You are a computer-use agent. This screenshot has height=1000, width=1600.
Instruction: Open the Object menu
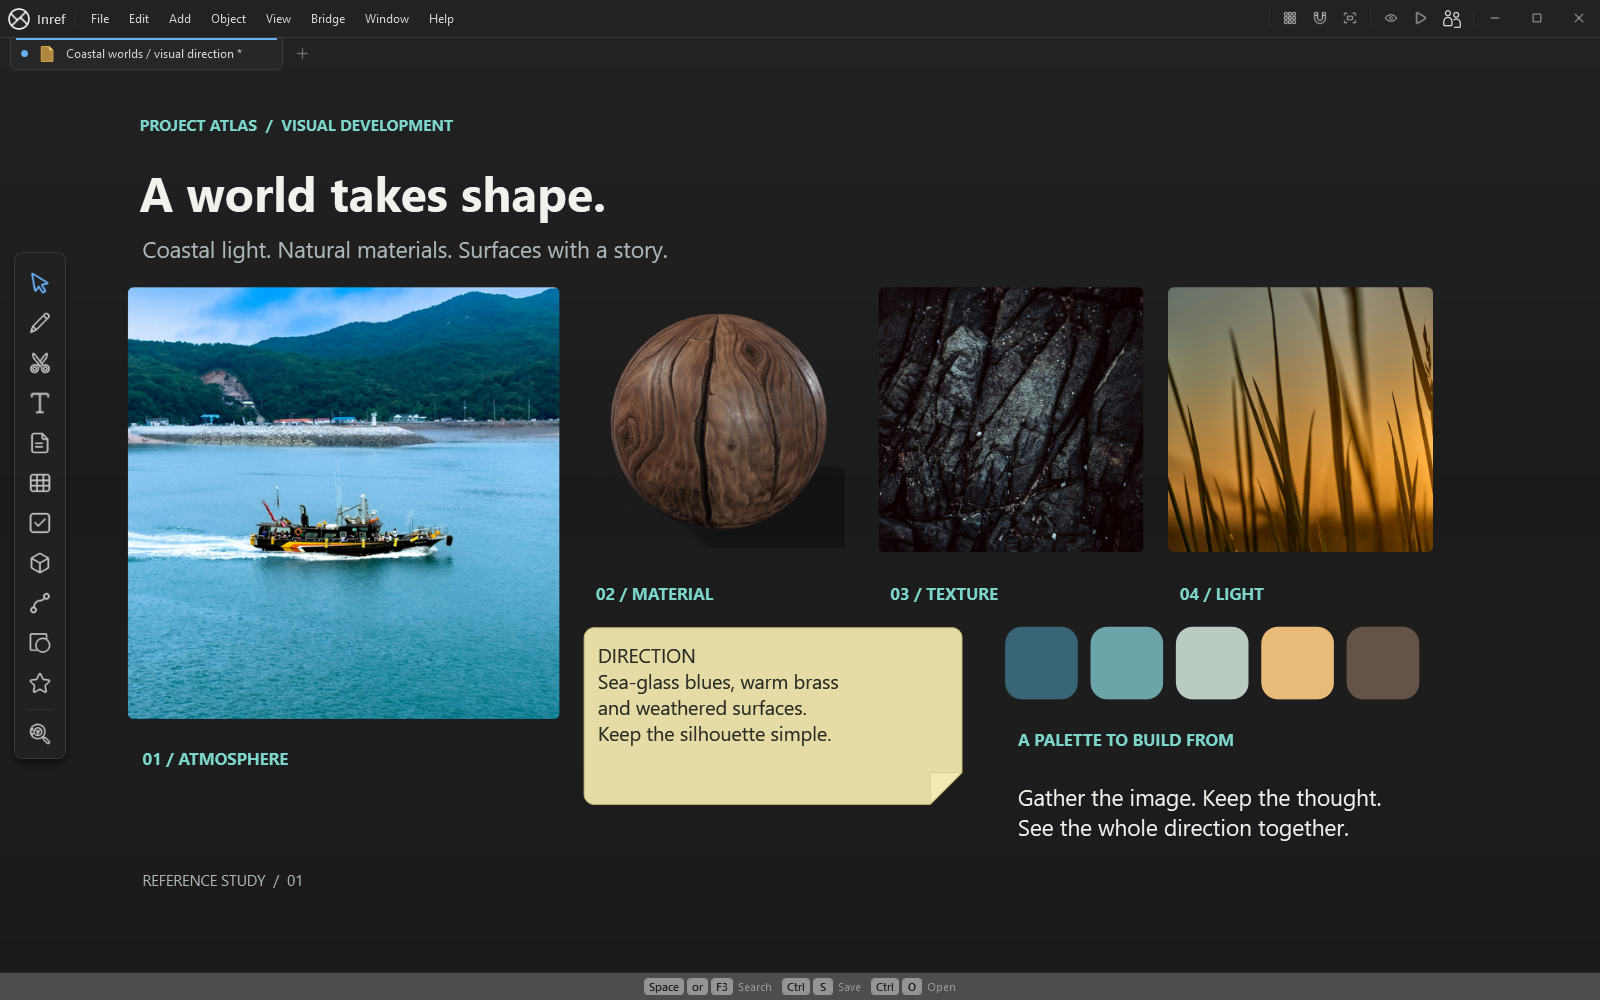pos(229,19)
